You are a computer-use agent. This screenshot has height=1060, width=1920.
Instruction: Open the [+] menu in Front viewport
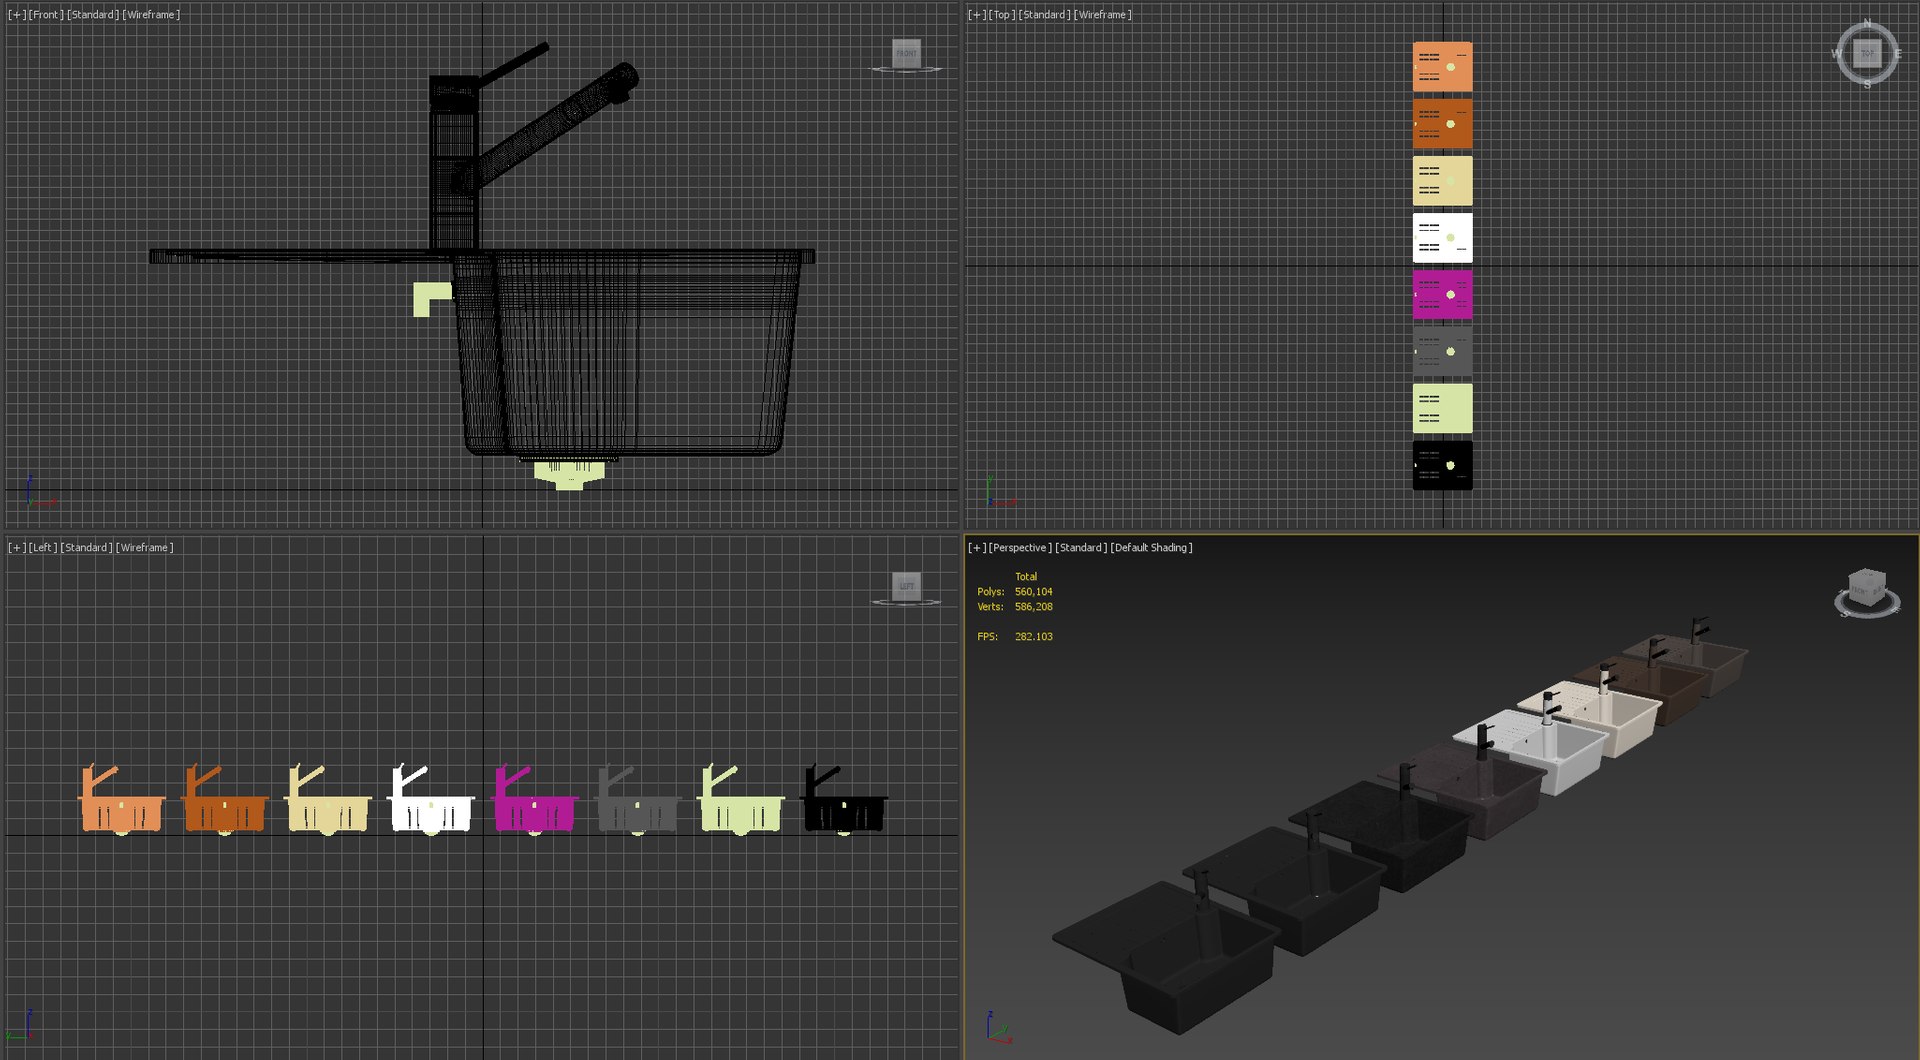17,15
